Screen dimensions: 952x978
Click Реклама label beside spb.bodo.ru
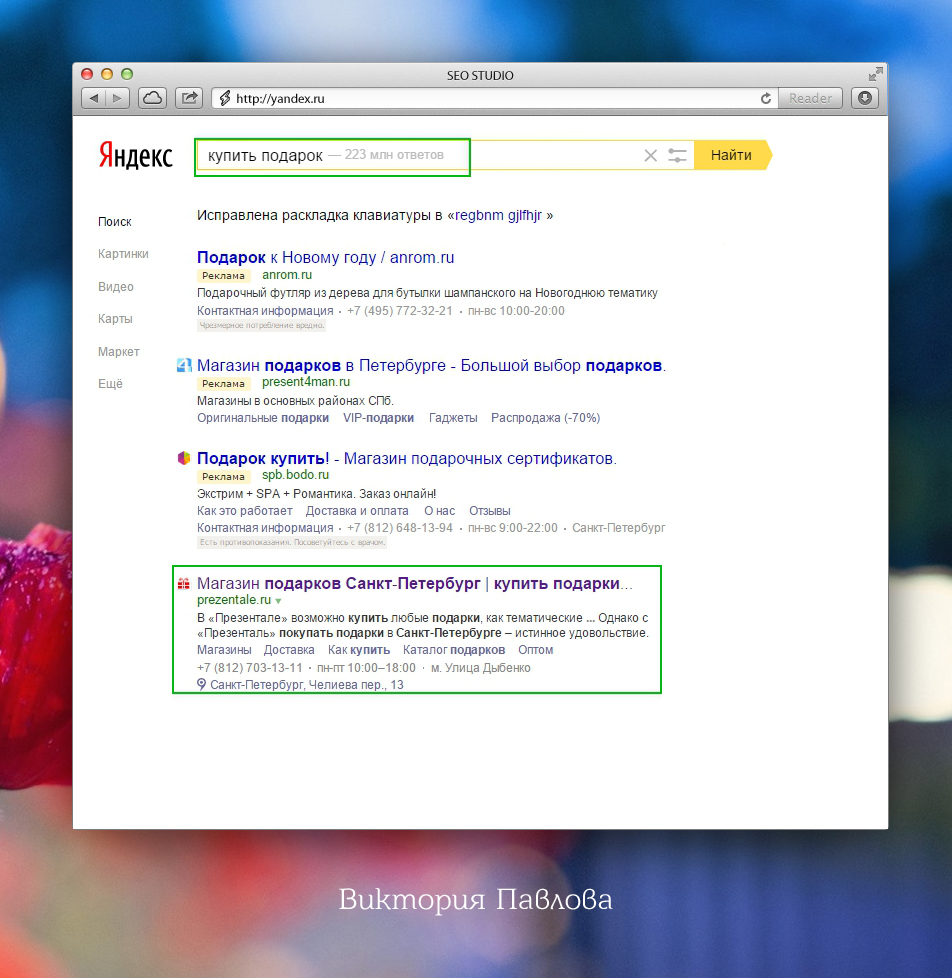223,477
